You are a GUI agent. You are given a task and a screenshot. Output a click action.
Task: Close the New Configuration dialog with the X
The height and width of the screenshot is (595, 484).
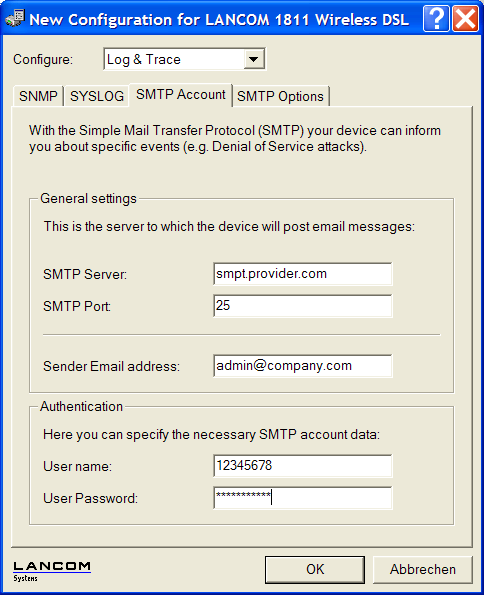click(465, 18)
